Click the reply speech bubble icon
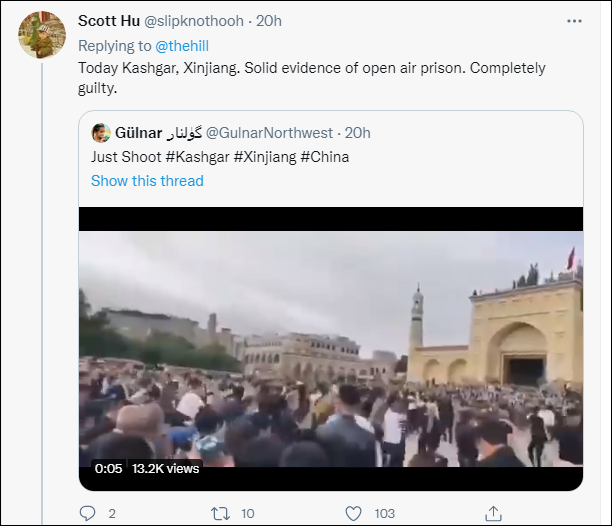The width and height of the screenshot is (612, 526). tap(87, 513)
